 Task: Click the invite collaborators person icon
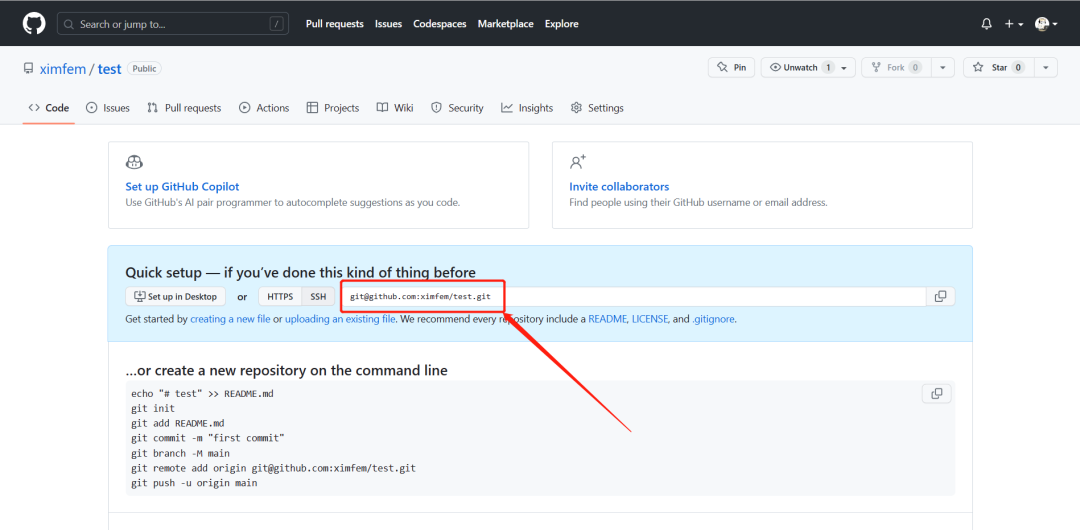pos(577,163)
